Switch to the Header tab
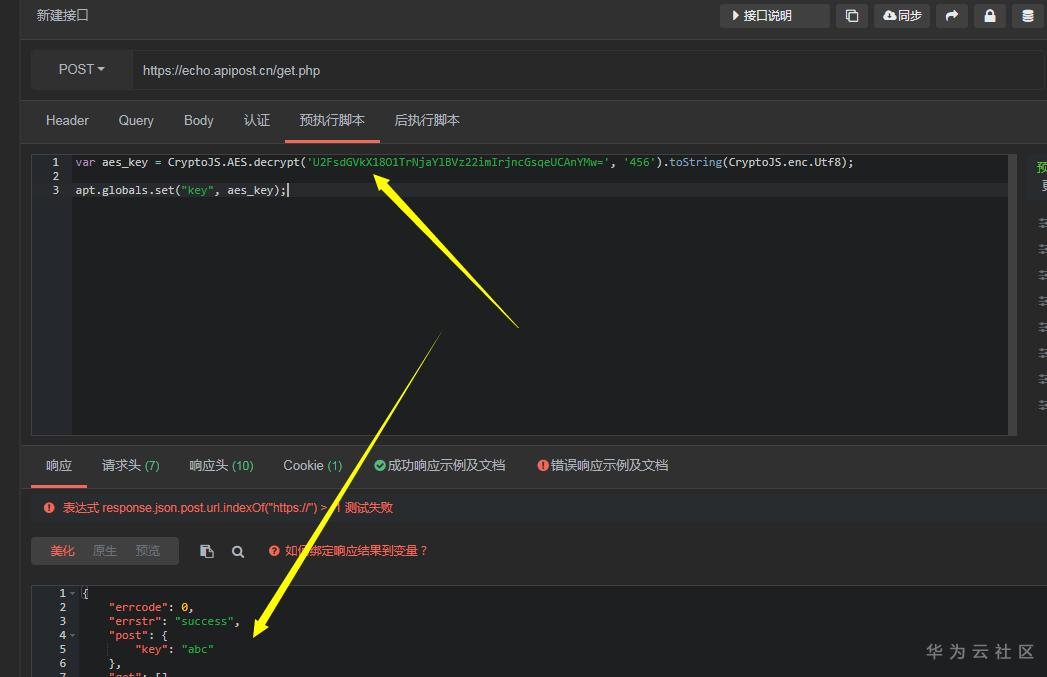The image size is (1047, 677). tap(67, 121)
